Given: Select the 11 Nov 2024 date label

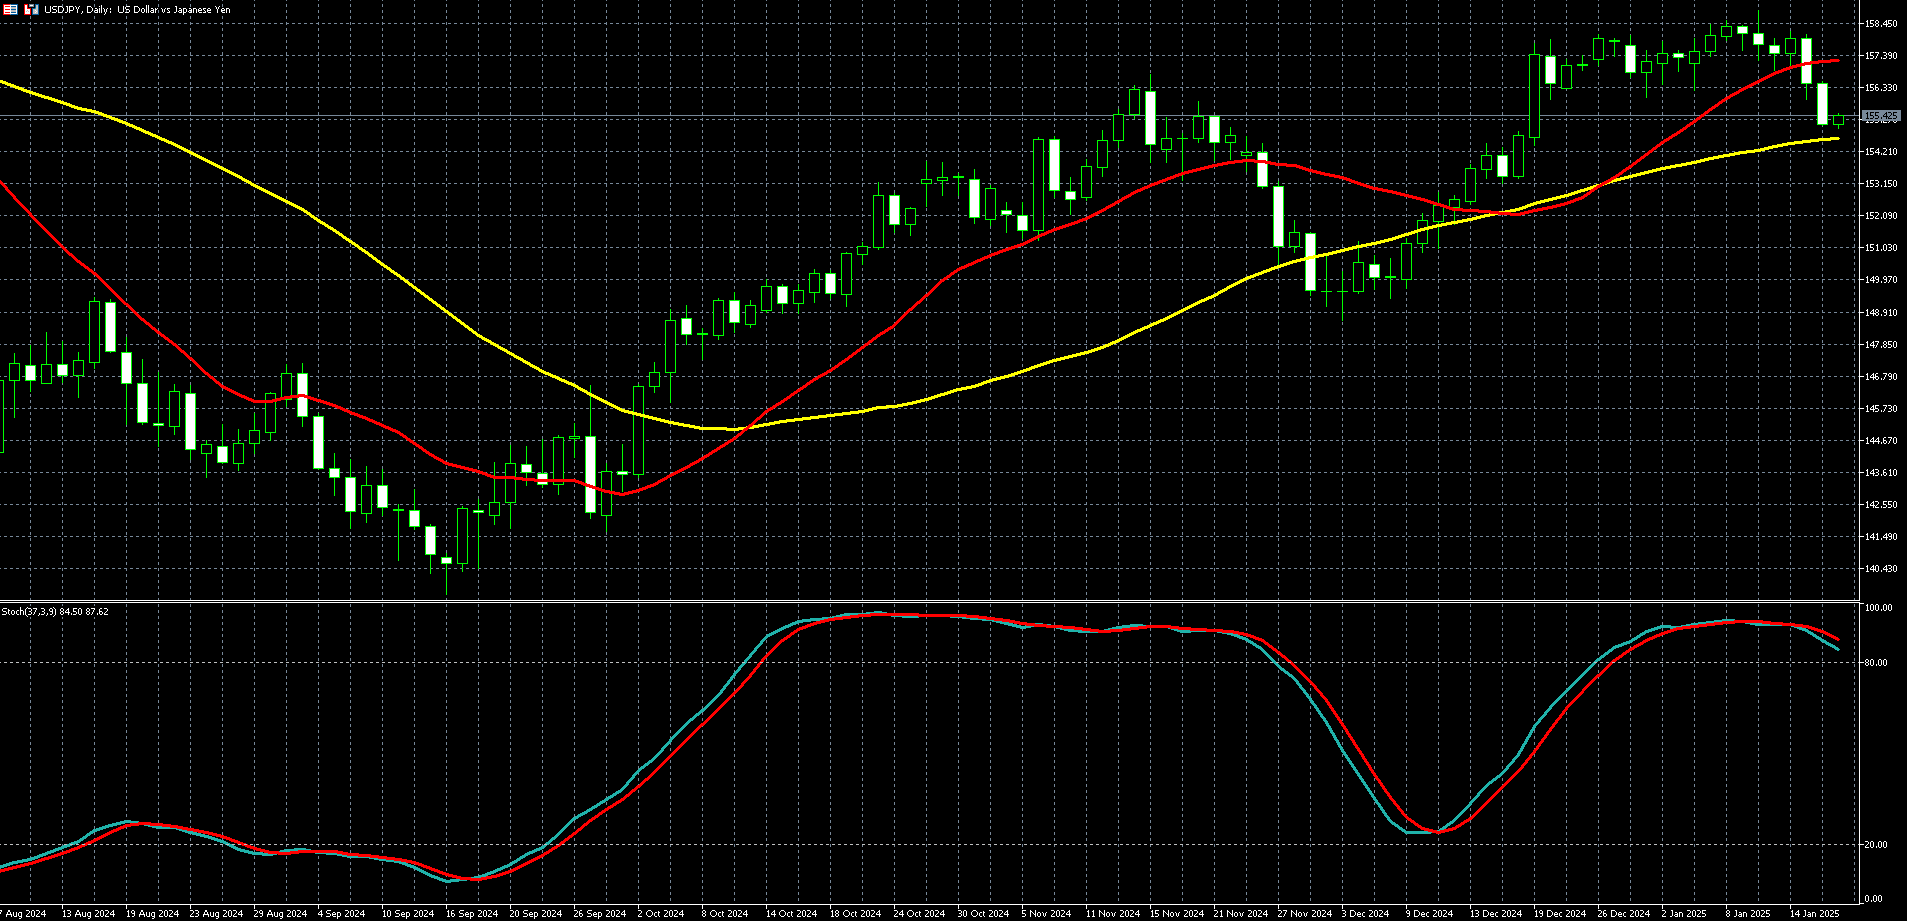Looking at the screenshot, I should tap(1112, 914).
